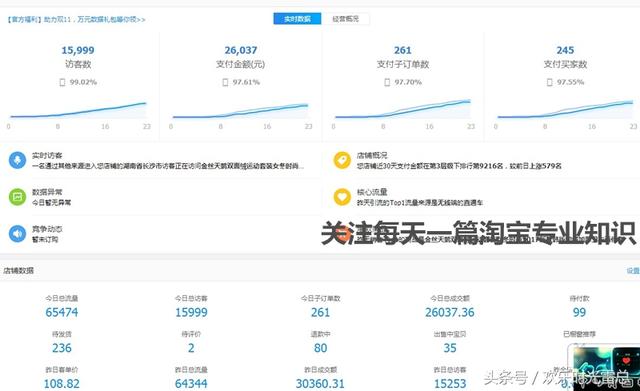This screenshot has width=640, height=391.
Task: Click the 支付金额(元) value 26,037
Action: (x=240, y=50)
